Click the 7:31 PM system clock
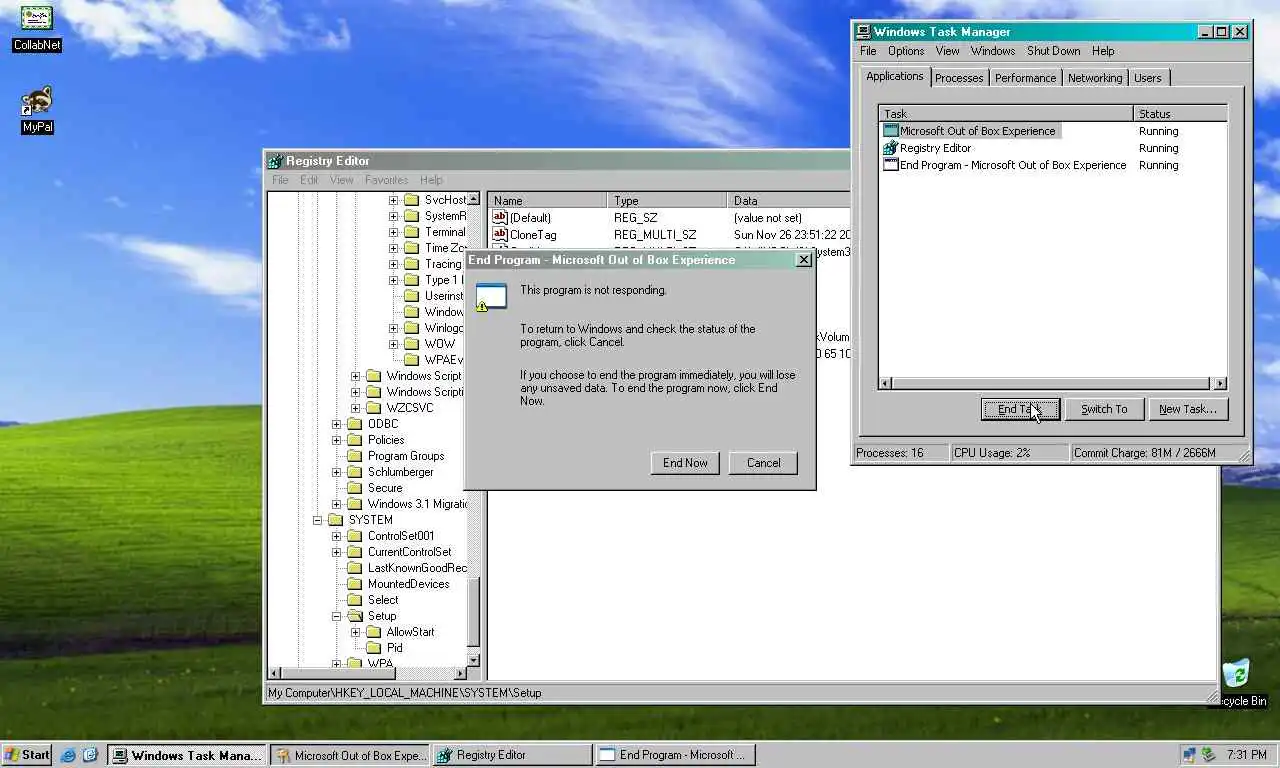The image size is (1280, 768). point(1246,755)
